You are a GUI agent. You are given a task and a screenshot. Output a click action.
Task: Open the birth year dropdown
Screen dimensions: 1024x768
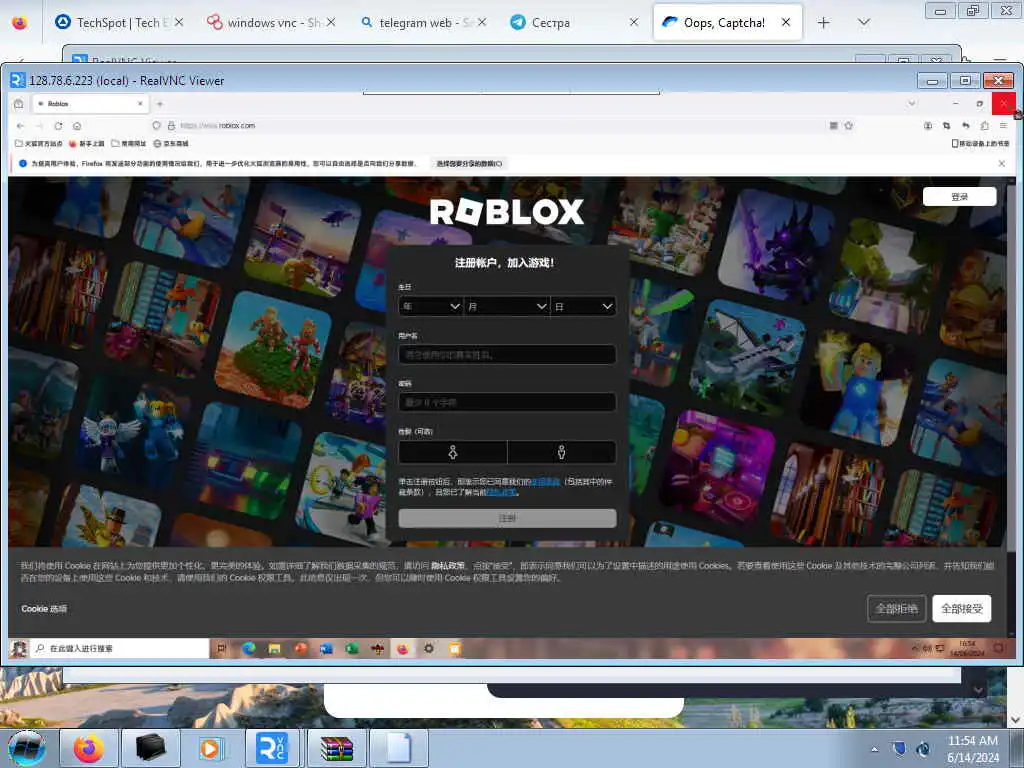tap(431, 306)
